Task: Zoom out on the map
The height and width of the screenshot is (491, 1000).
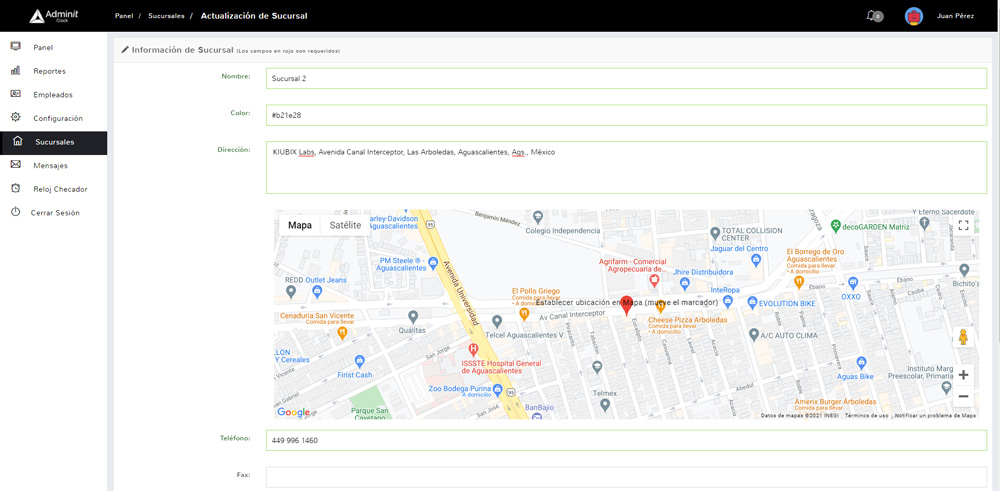Action: coord(963,397)
